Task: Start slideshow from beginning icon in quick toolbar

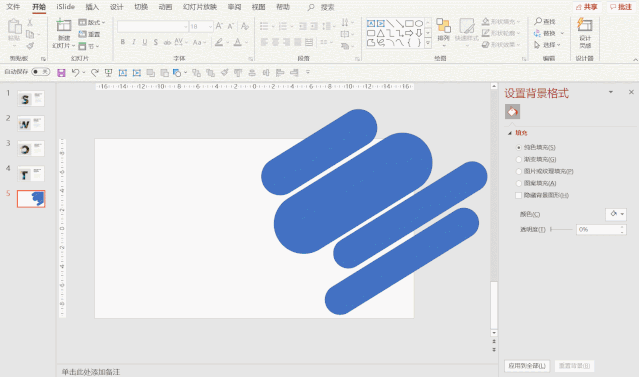Action: (108, 73)
